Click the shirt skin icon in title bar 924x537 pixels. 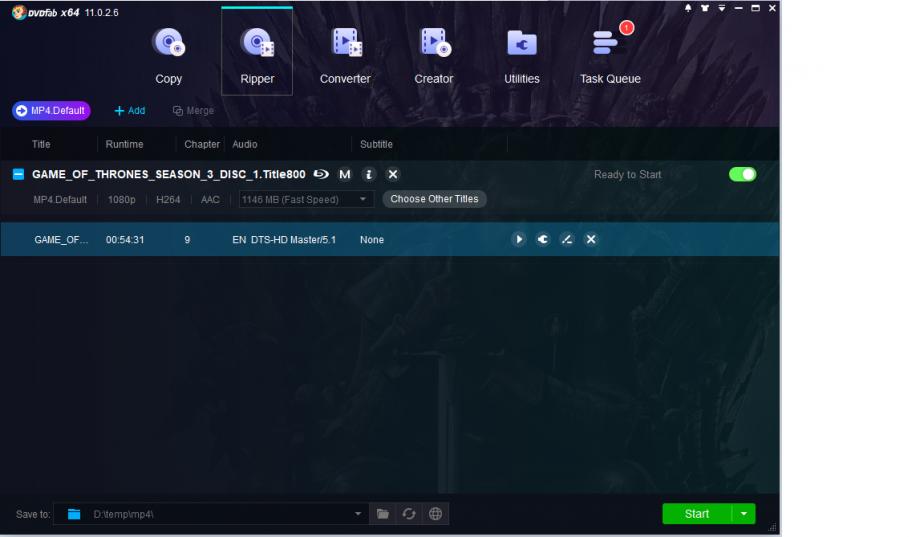[x=705, y=8]
